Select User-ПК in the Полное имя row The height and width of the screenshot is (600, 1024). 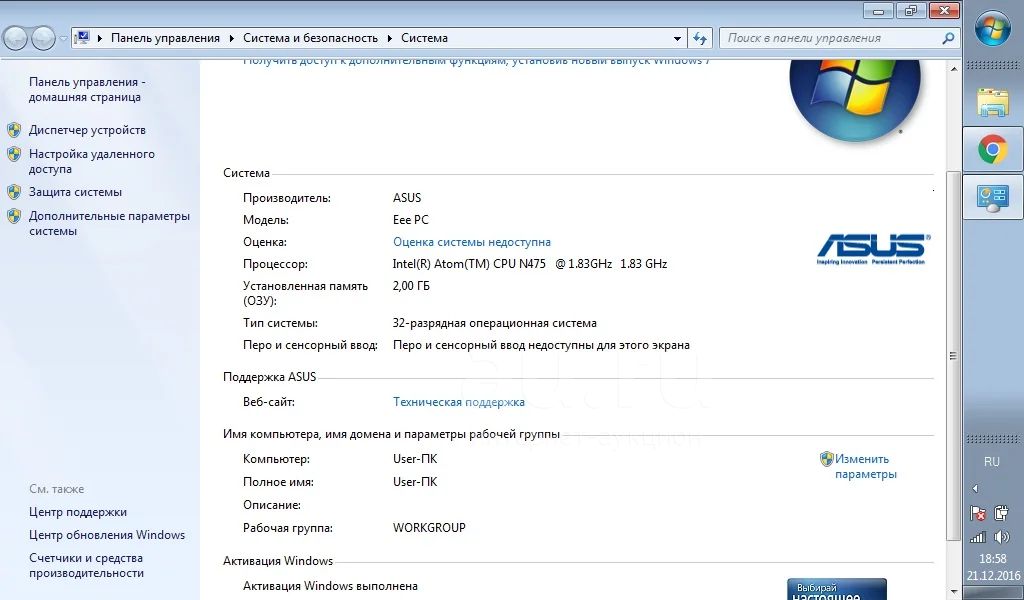(415, 482)
